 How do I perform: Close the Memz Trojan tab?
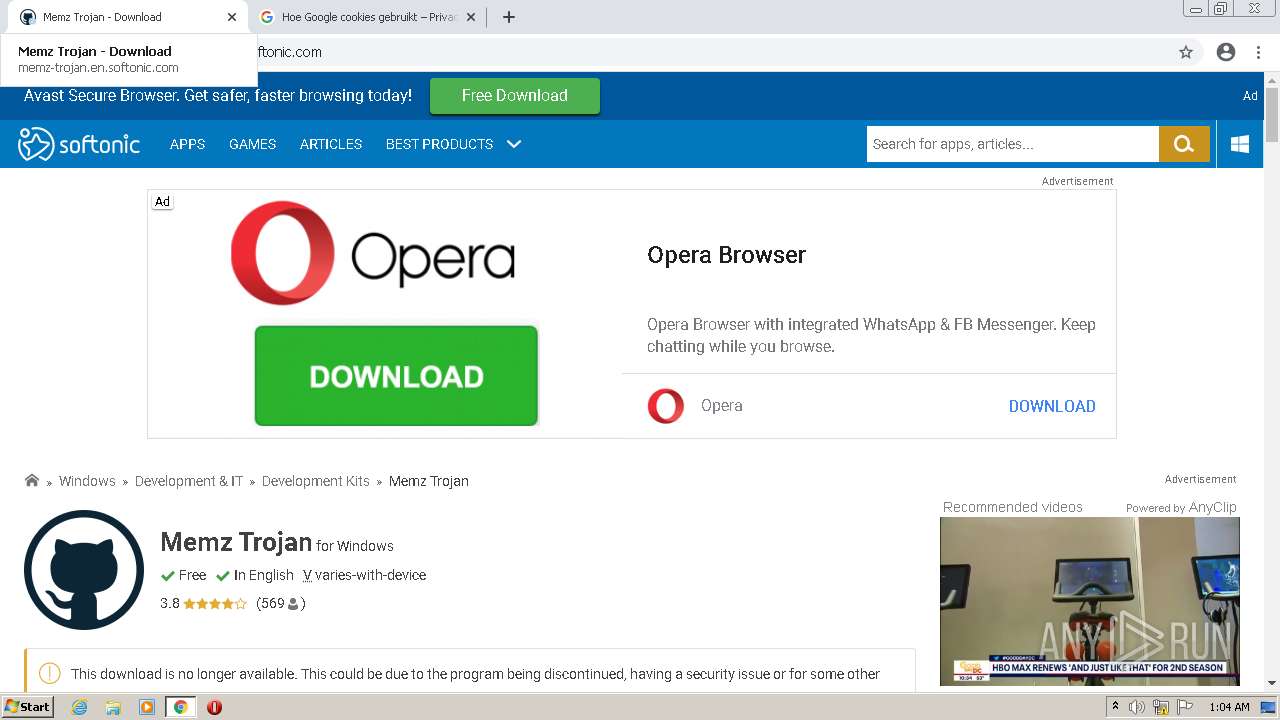(232, 17)
